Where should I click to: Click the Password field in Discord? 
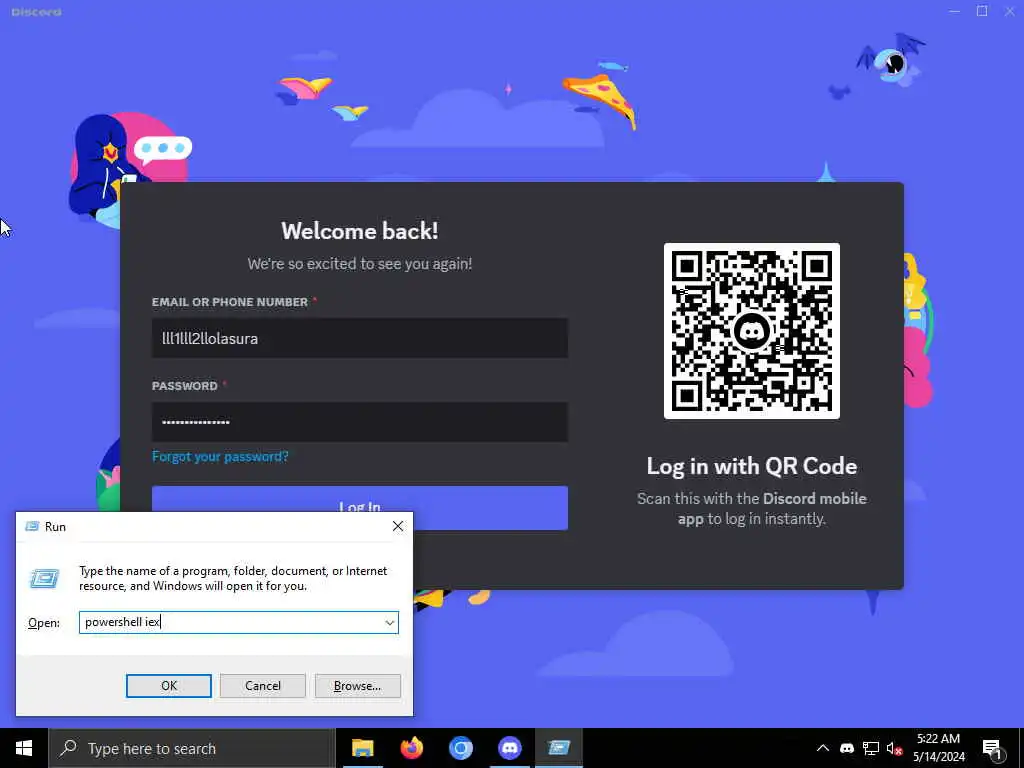[x=360, y=422]
